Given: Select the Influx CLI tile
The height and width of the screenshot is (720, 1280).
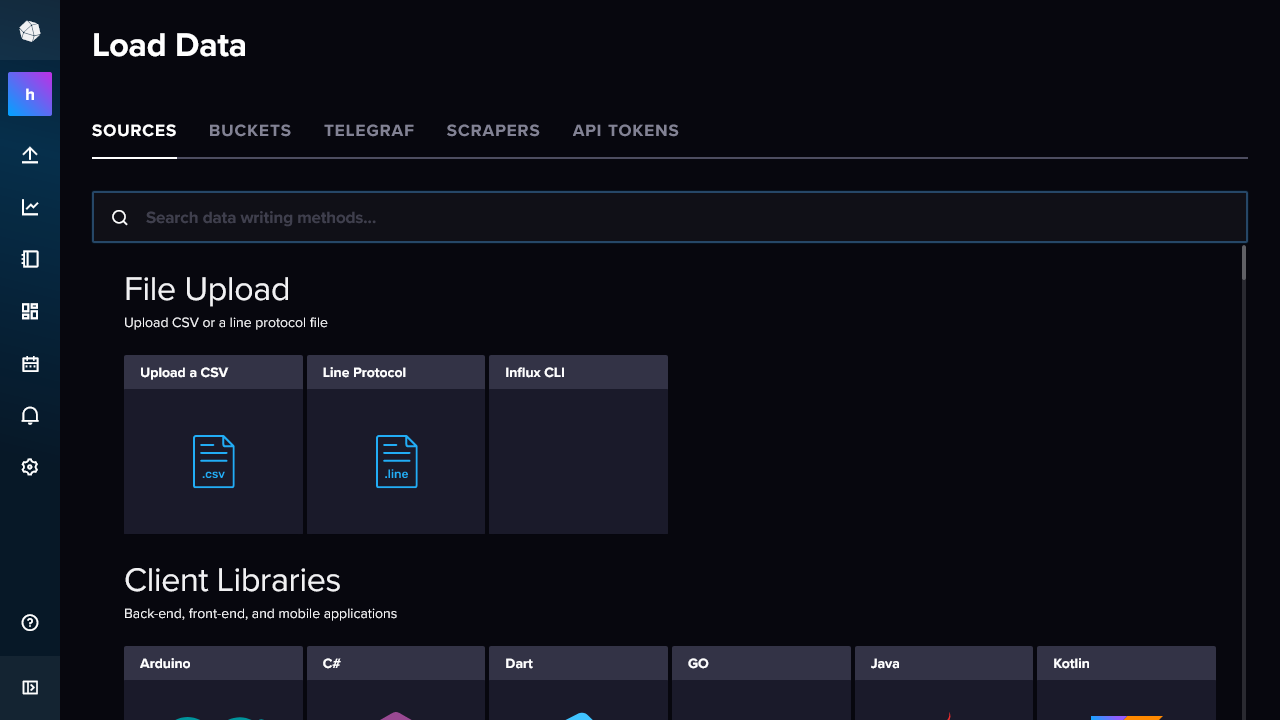Looking at the screenshot, I should click(578, 445).
